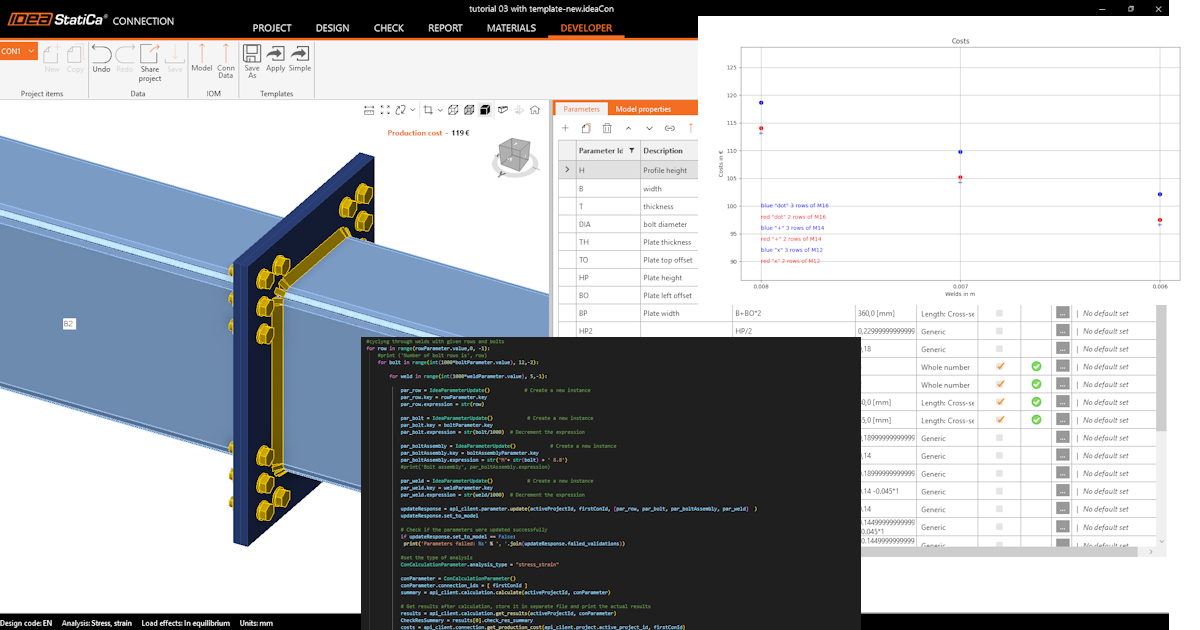Click the ellipsis button in 360,0 [mm] row
The height and width of the screenshot is (630, 1200).
pos(1062,313)
